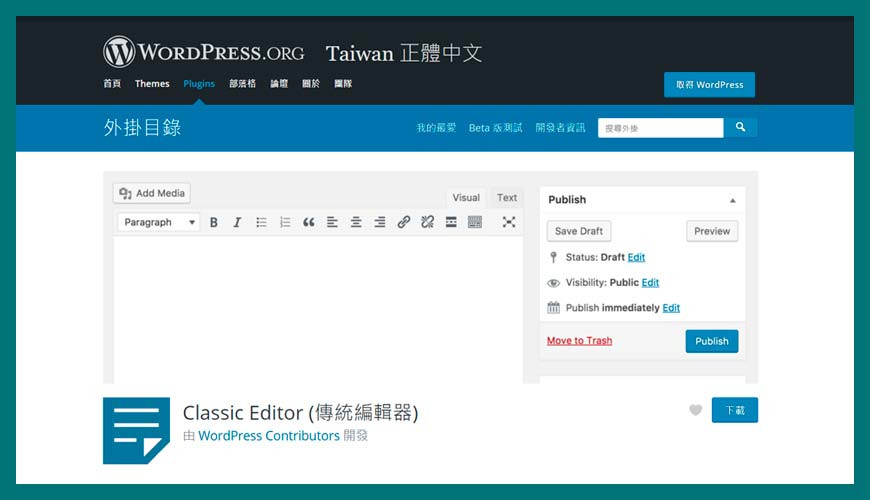Click the visibility eye icon
This screenshot has width=870, height=500.
coord(553,283)
